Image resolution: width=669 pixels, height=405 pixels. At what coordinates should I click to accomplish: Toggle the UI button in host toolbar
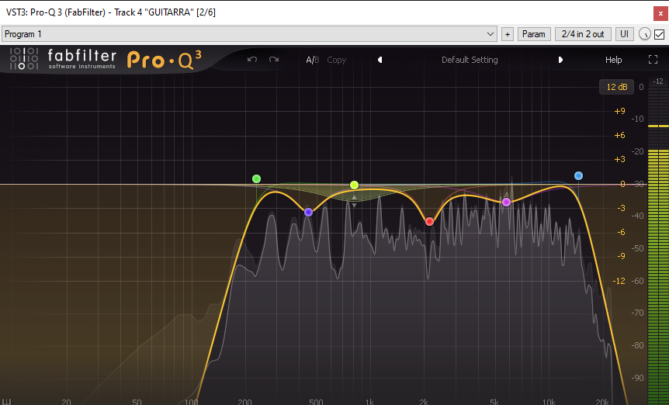point(623,34)
